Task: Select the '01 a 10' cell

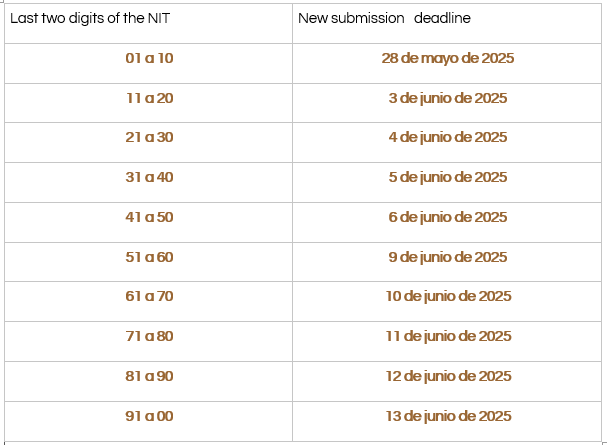Action: [148, 63]
